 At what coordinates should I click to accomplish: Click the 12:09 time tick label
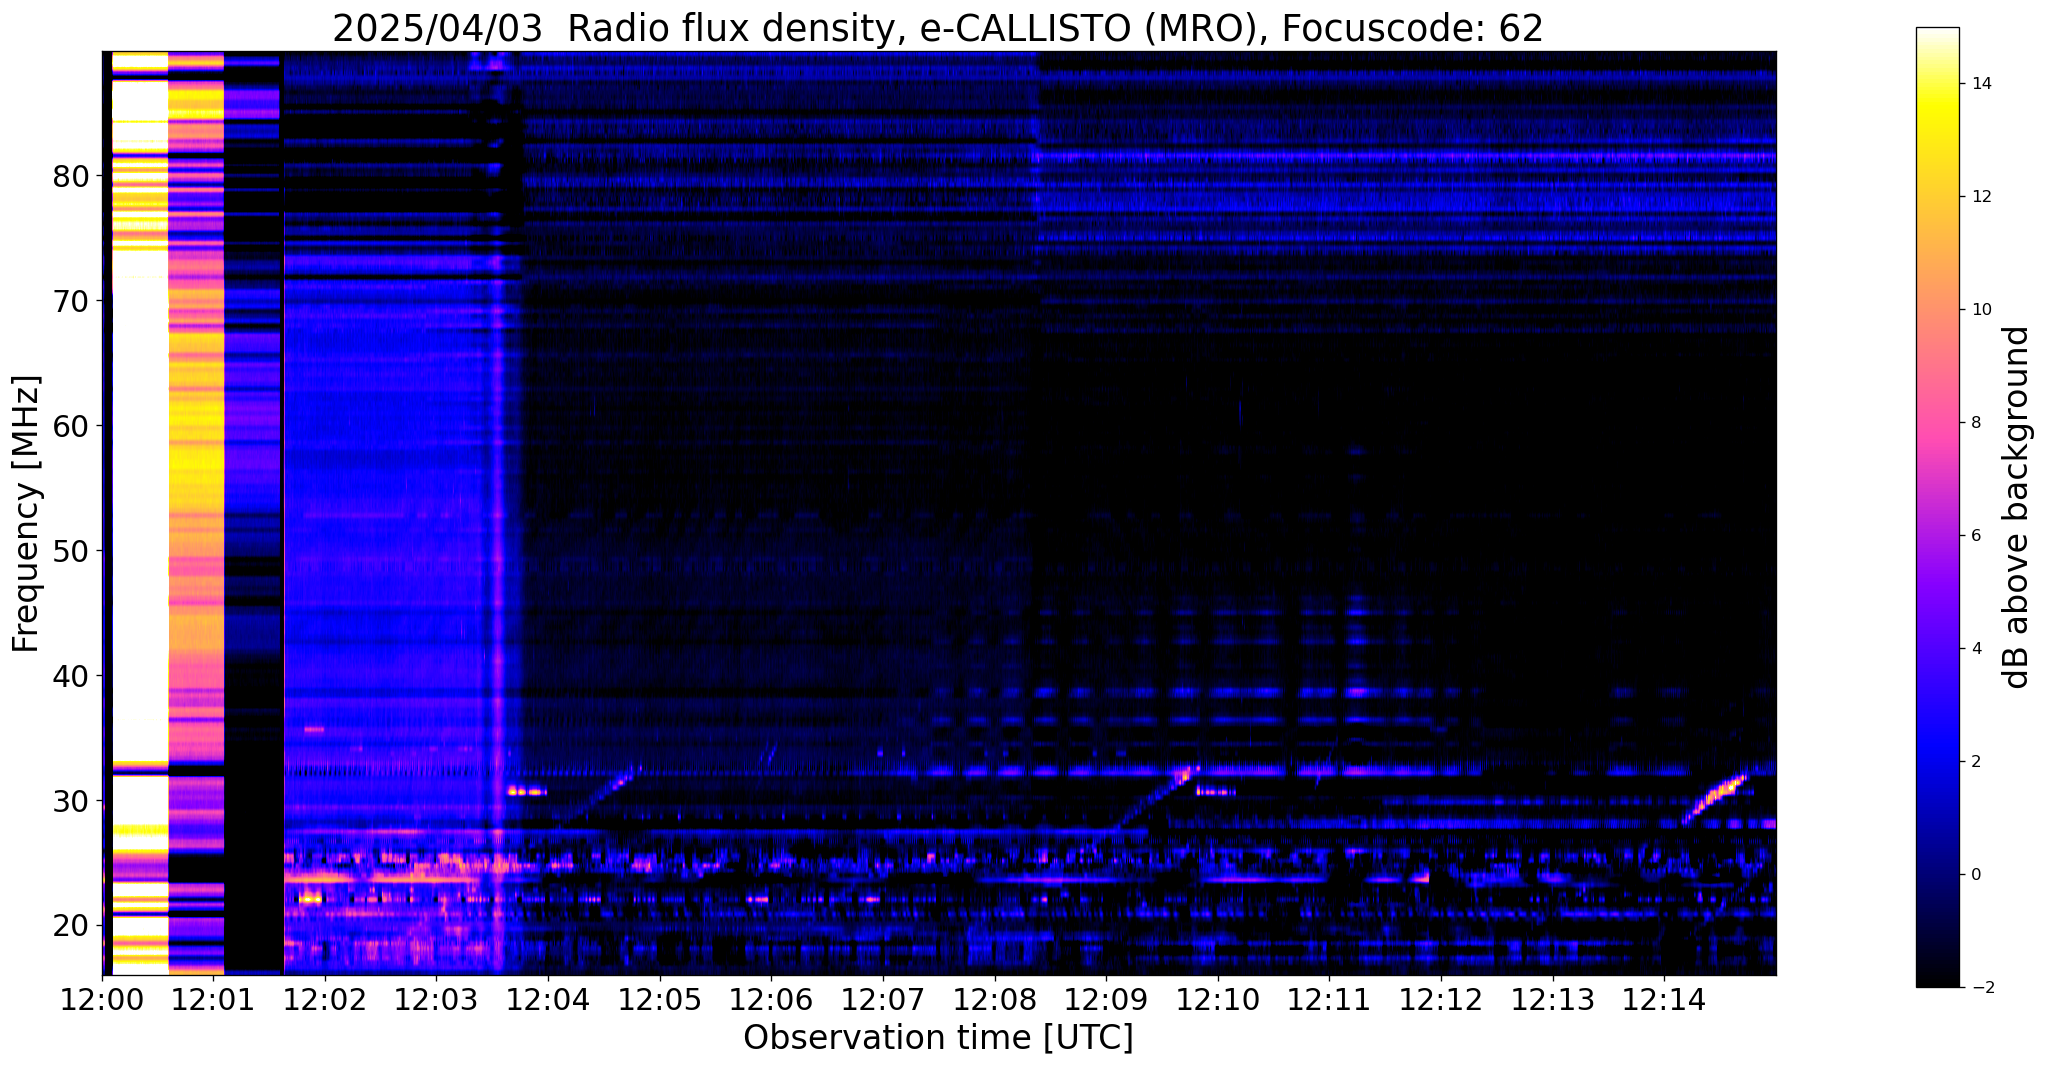pyautogui.click(x=1106, y=1000)
